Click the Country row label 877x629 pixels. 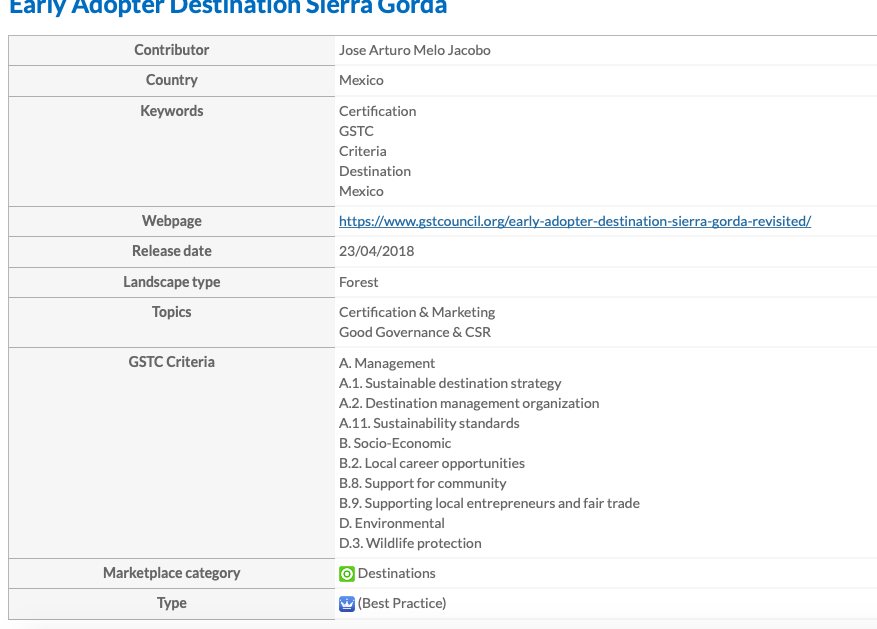point(172,81)
